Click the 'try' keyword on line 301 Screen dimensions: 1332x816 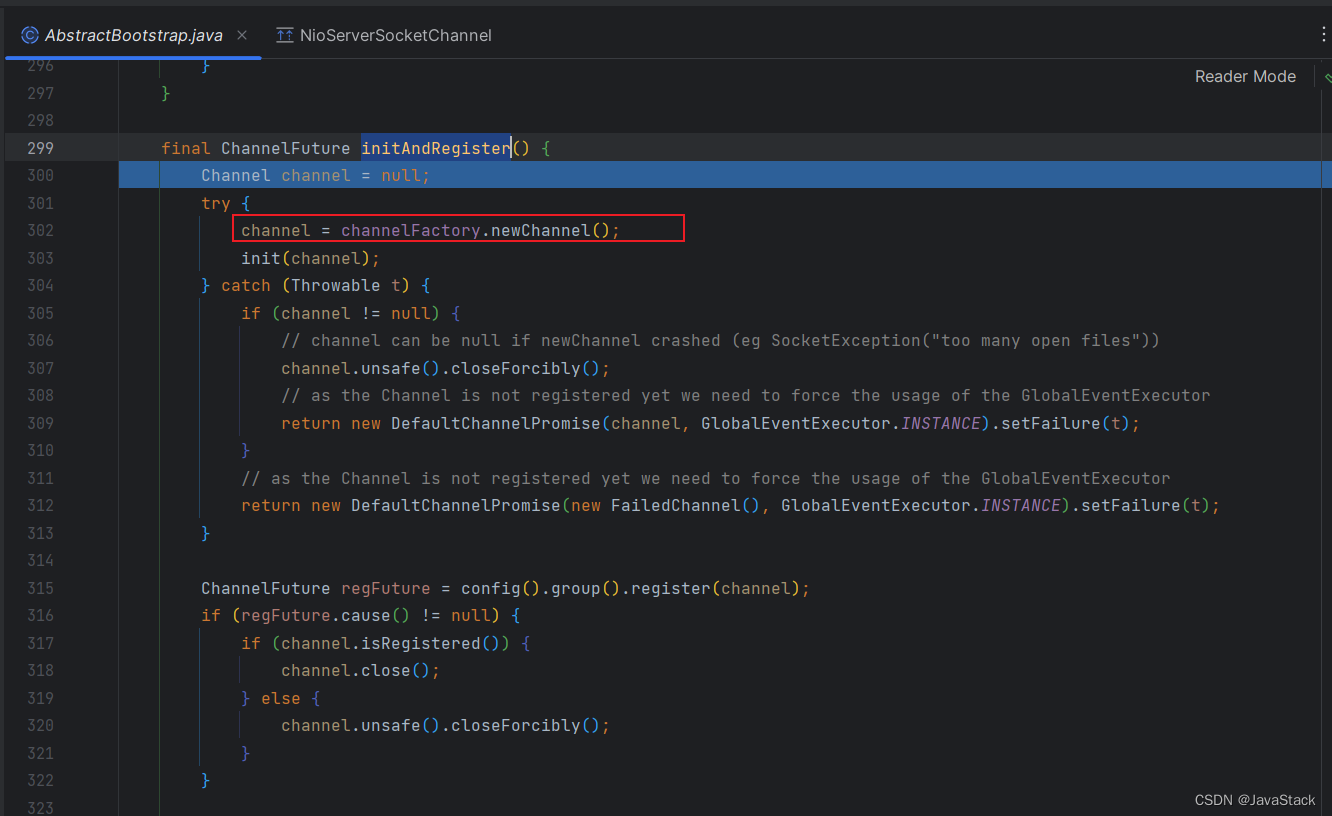(x=216, y=203)
